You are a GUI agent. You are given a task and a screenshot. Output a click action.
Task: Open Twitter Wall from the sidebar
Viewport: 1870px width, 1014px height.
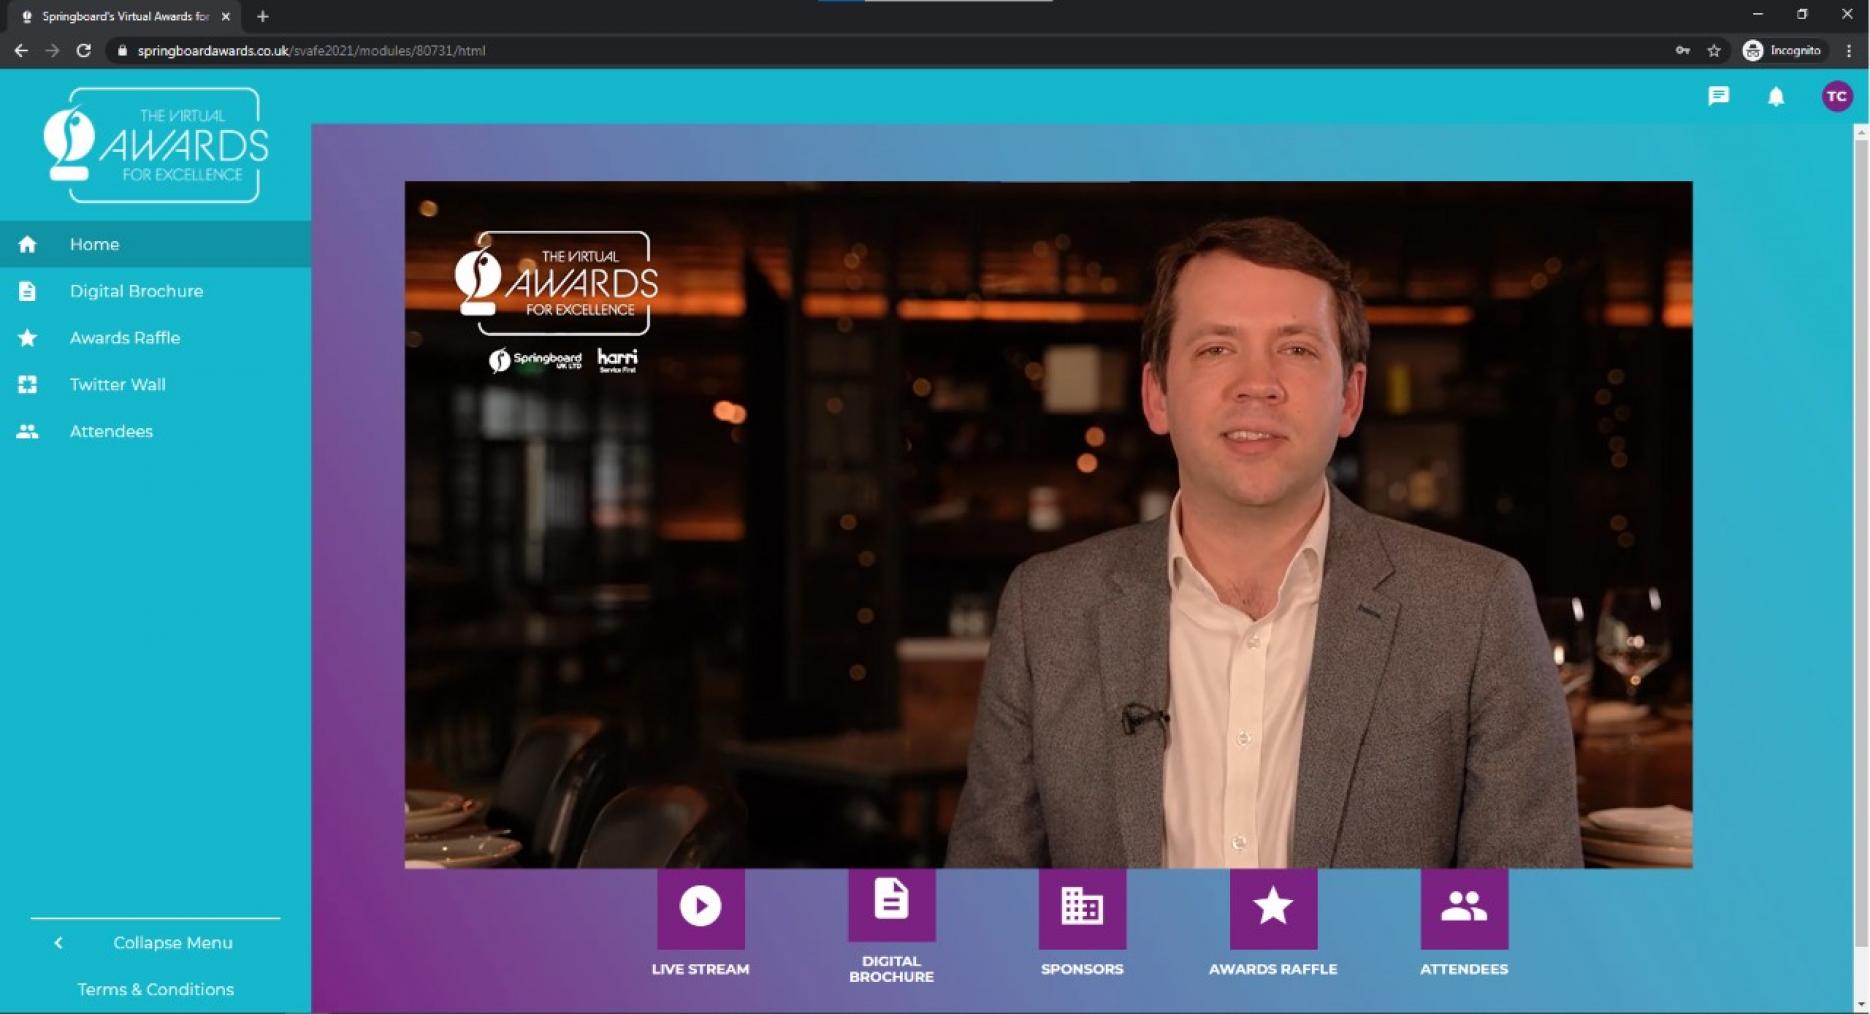click(x=155, y=384)
